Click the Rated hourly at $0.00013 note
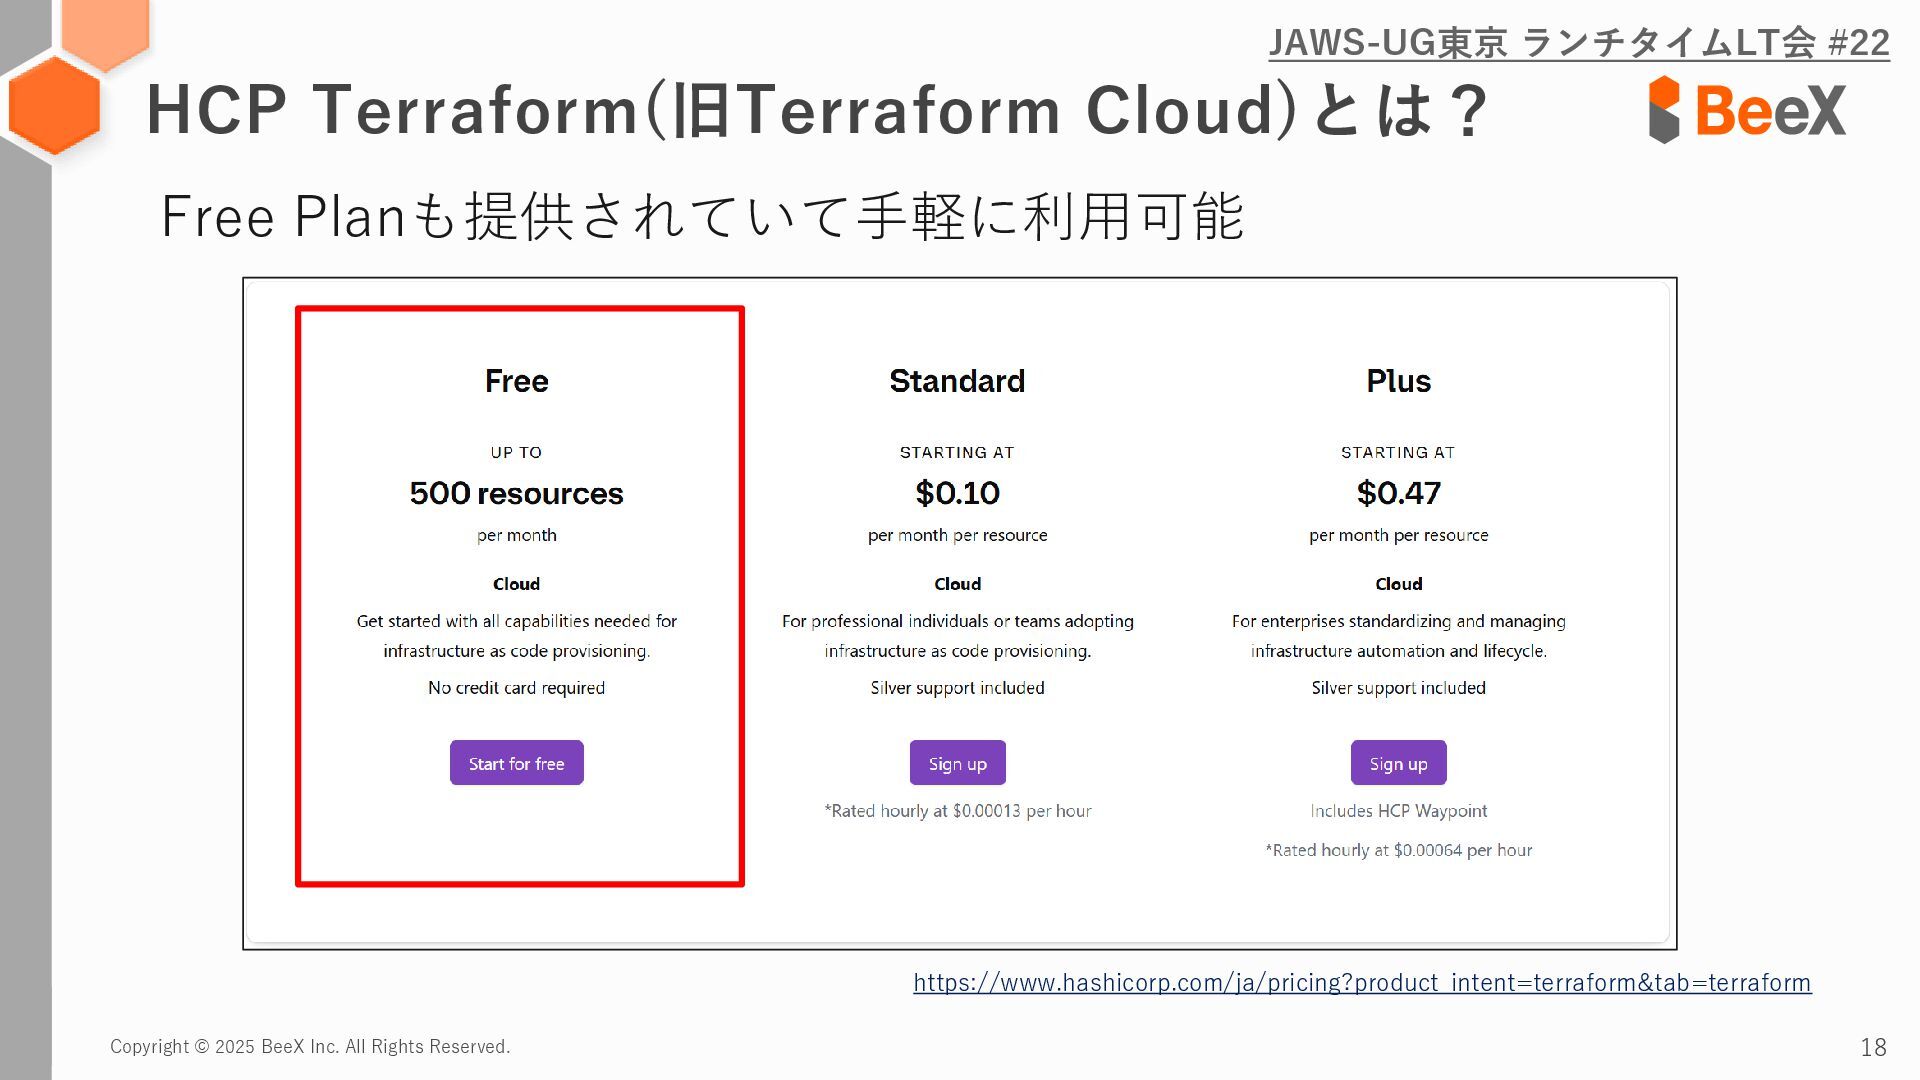 [x=957, y=811]
